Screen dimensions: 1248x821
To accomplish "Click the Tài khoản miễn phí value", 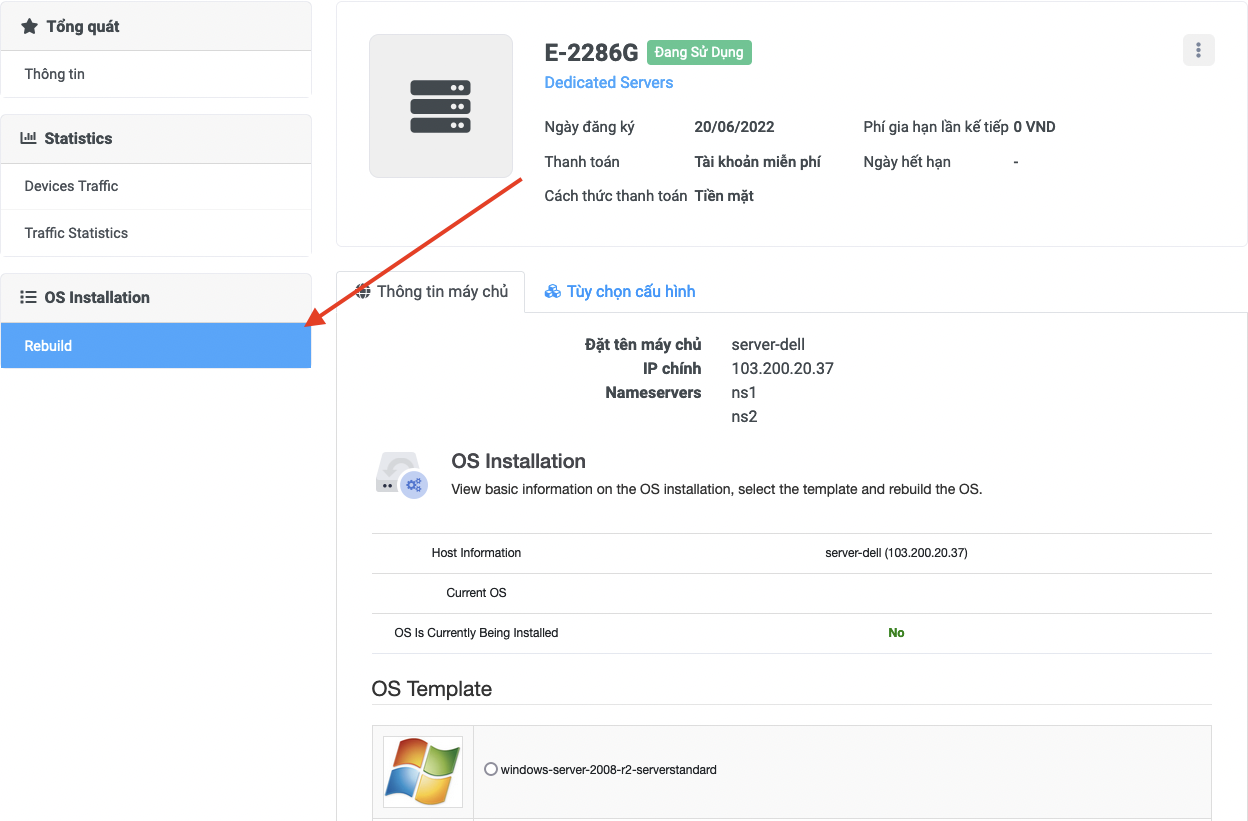I will pos(757,161).
